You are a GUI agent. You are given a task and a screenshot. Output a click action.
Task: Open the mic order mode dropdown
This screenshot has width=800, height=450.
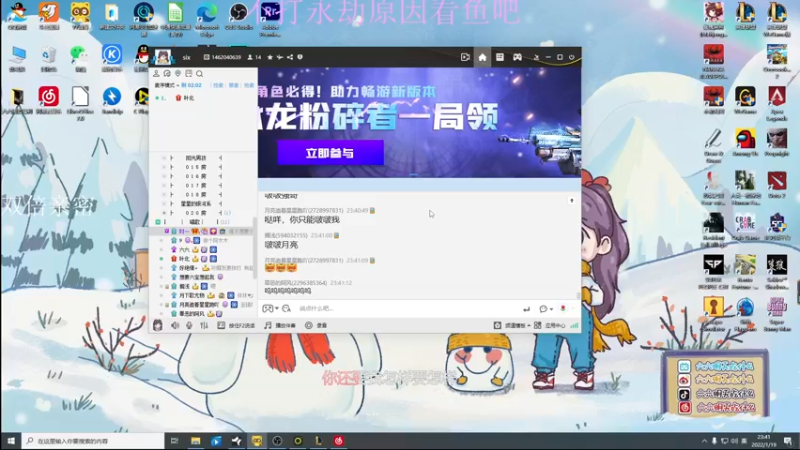tap(166, 85)
